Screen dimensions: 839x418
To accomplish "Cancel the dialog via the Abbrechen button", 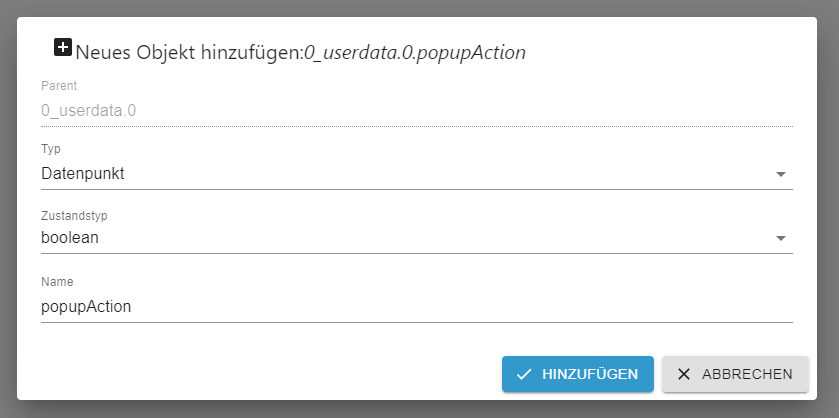I will tap(734, 374).
